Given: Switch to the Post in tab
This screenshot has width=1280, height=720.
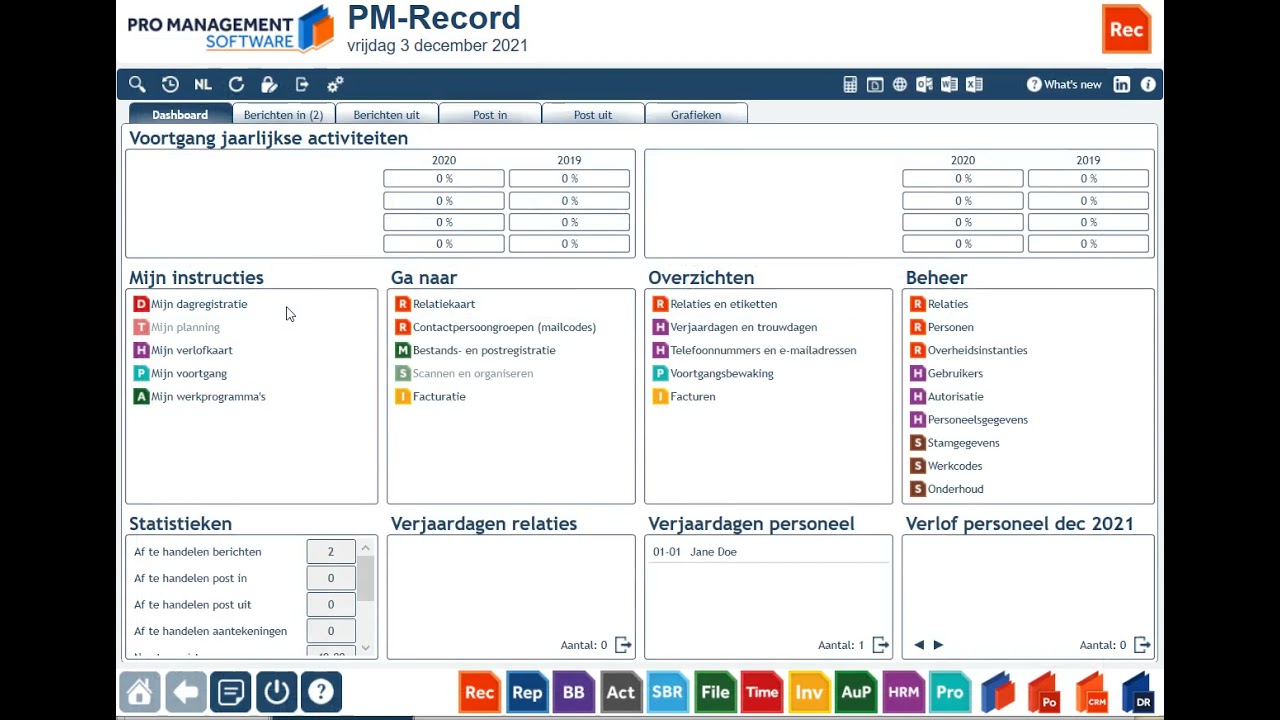Looking at the screenshot, I should click(490, 115).
